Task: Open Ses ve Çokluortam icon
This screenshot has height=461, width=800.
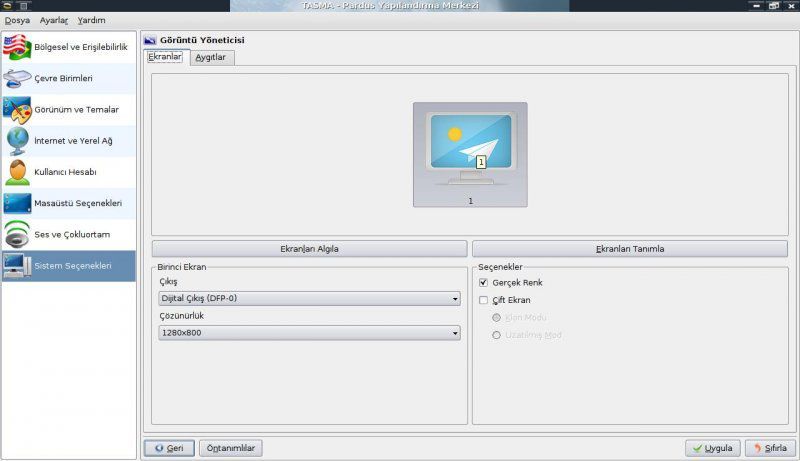Action: (17, 234)
